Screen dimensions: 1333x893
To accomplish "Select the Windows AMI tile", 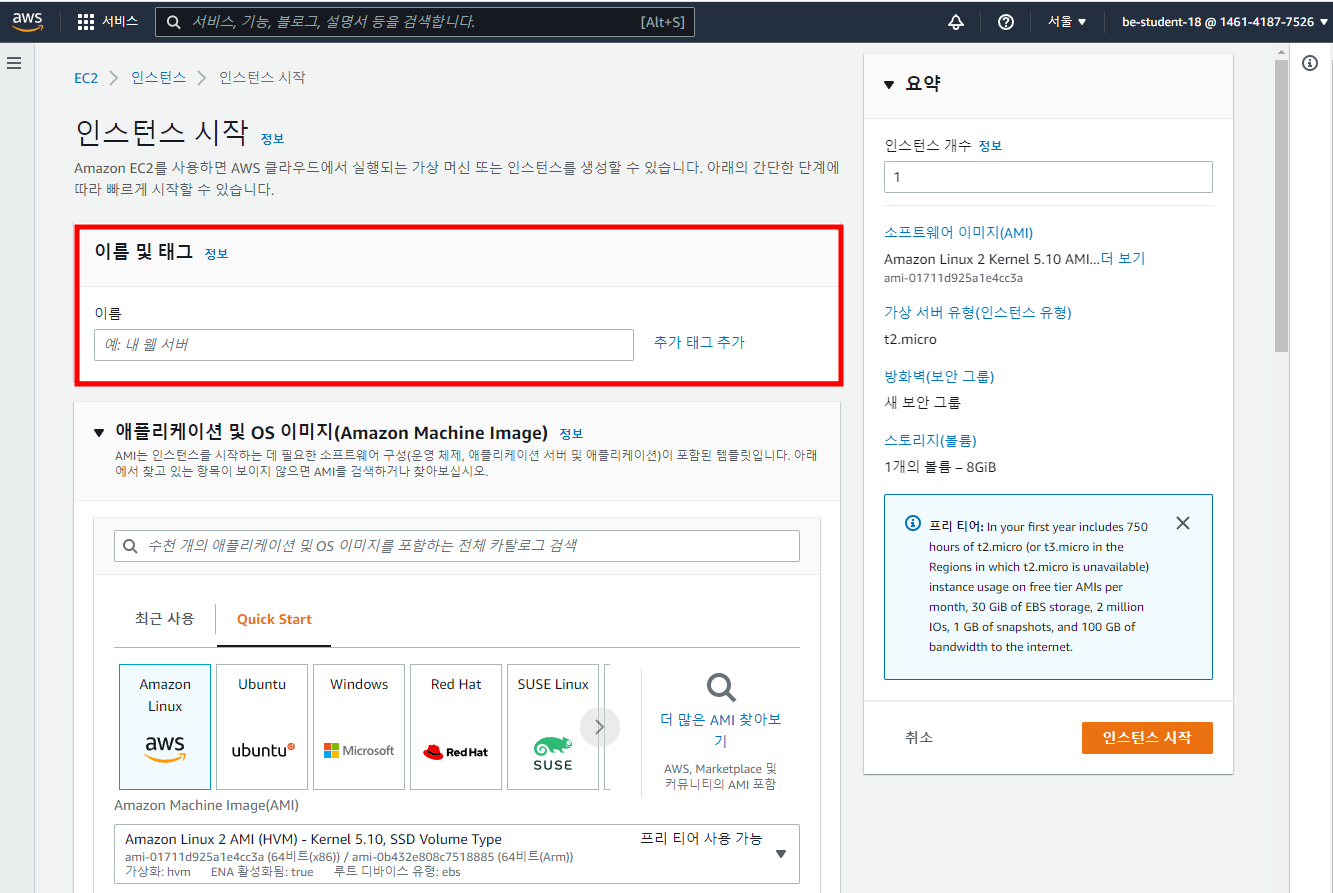I will pos(359,727).
